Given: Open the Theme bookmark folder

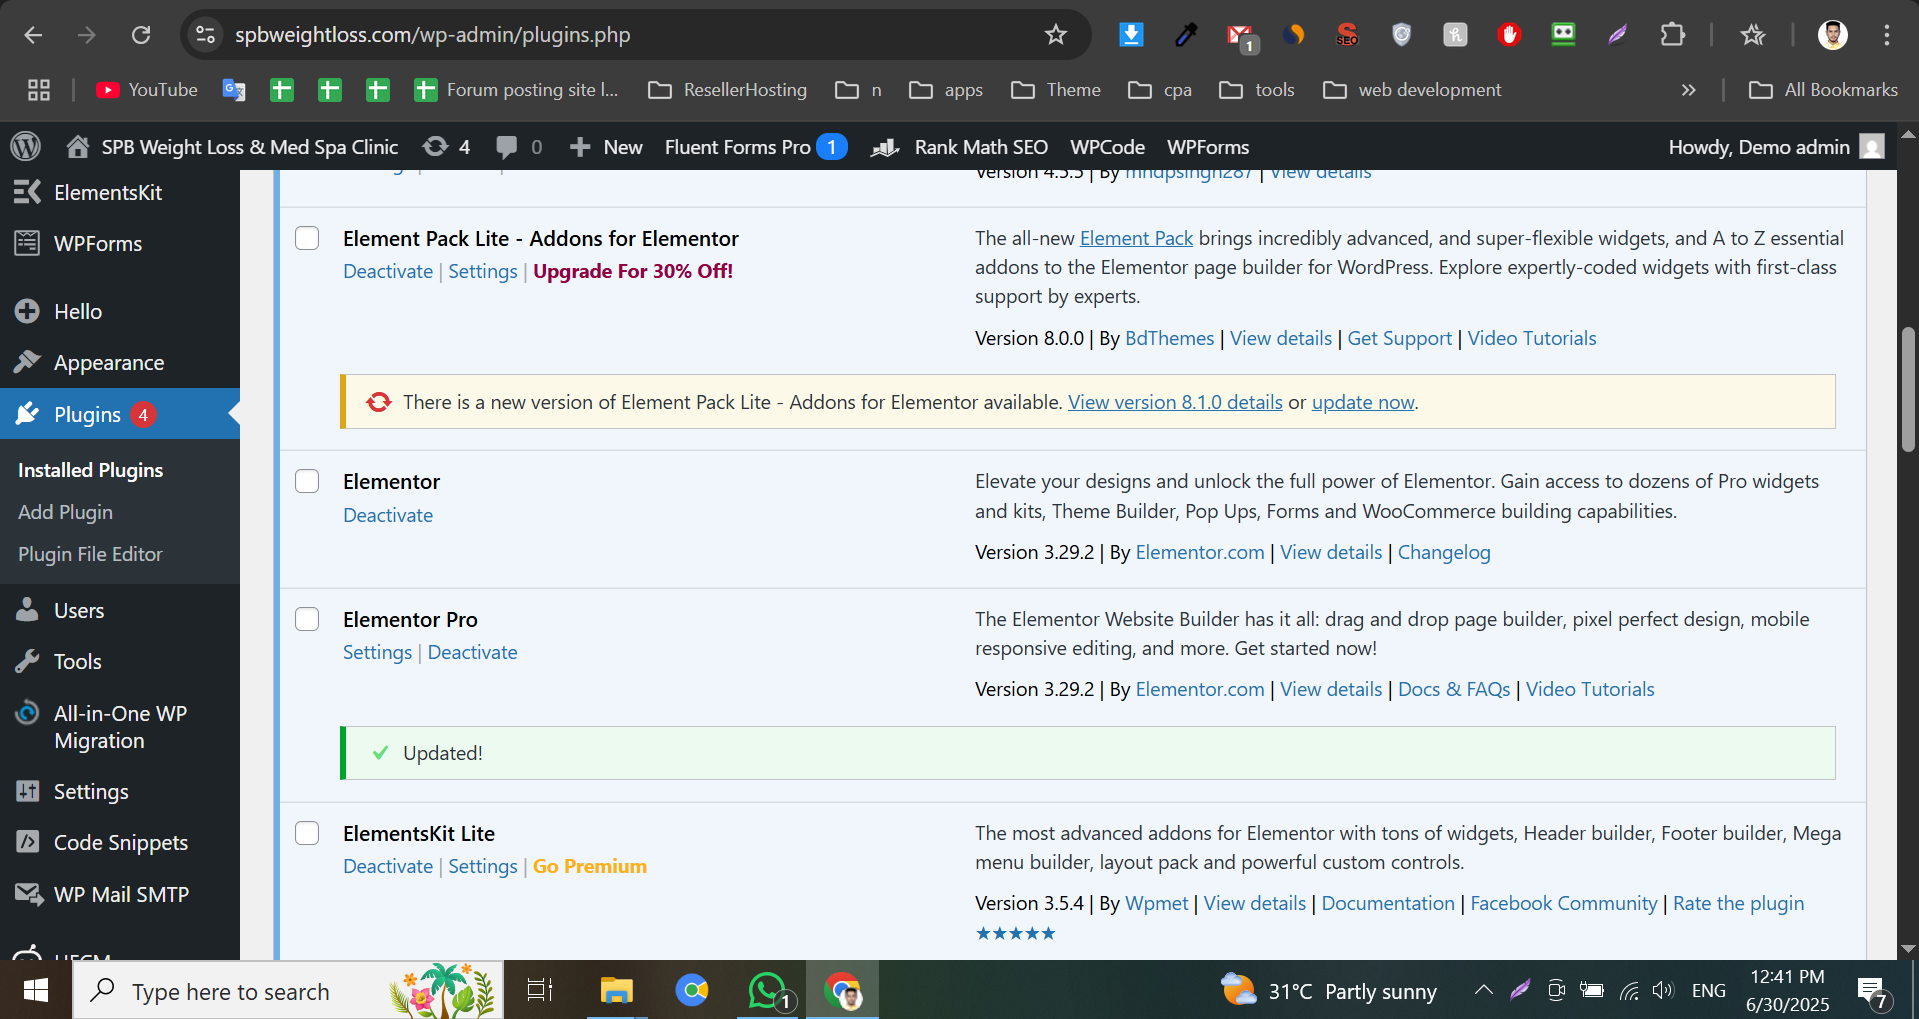Looking at the screenshot, I should tap(1056, 90).
